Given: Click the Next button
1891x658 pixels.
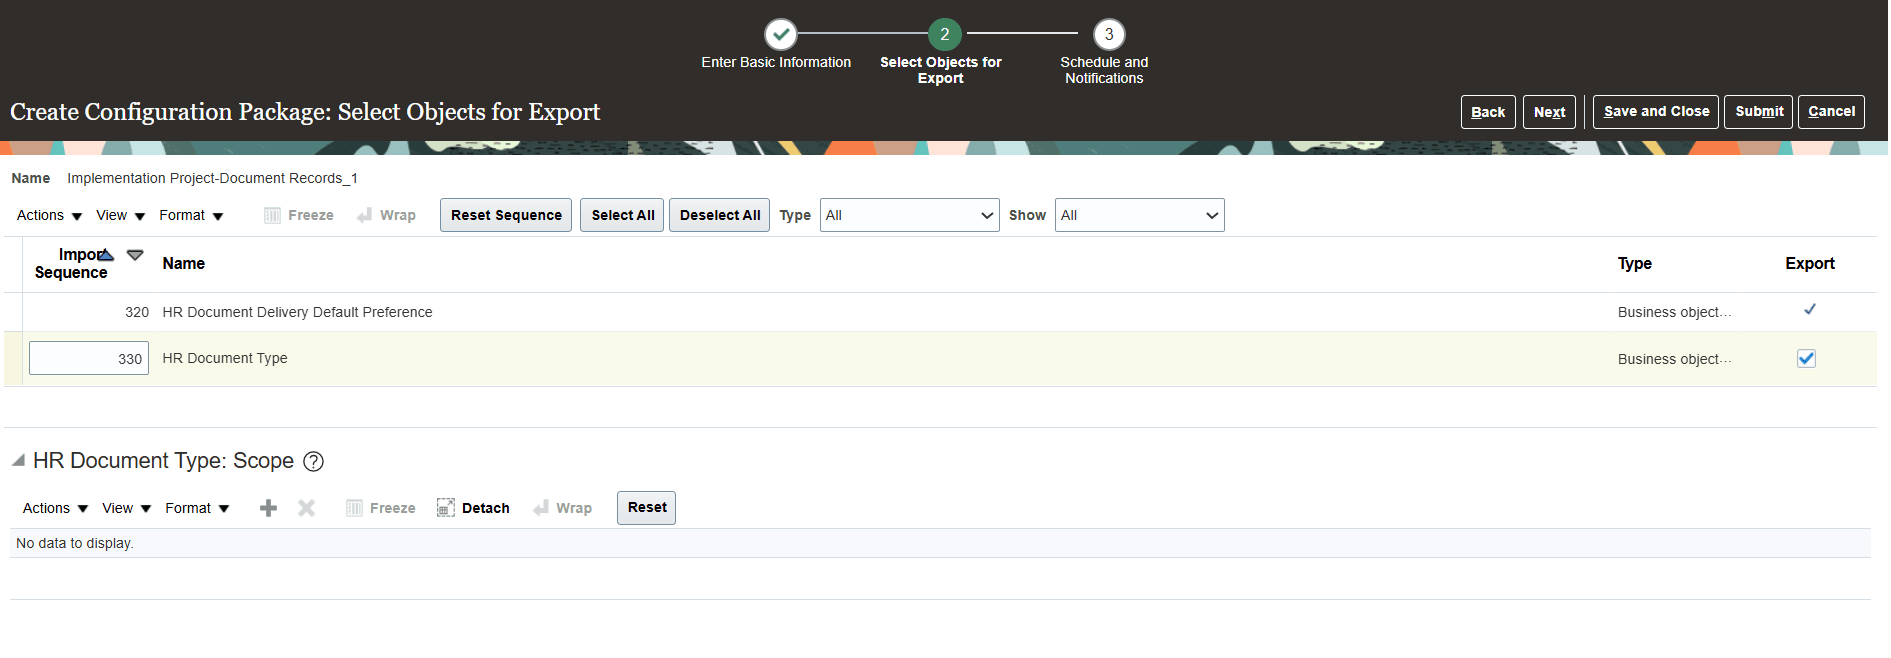Looking at the screenshot, I should (1549, 112).
